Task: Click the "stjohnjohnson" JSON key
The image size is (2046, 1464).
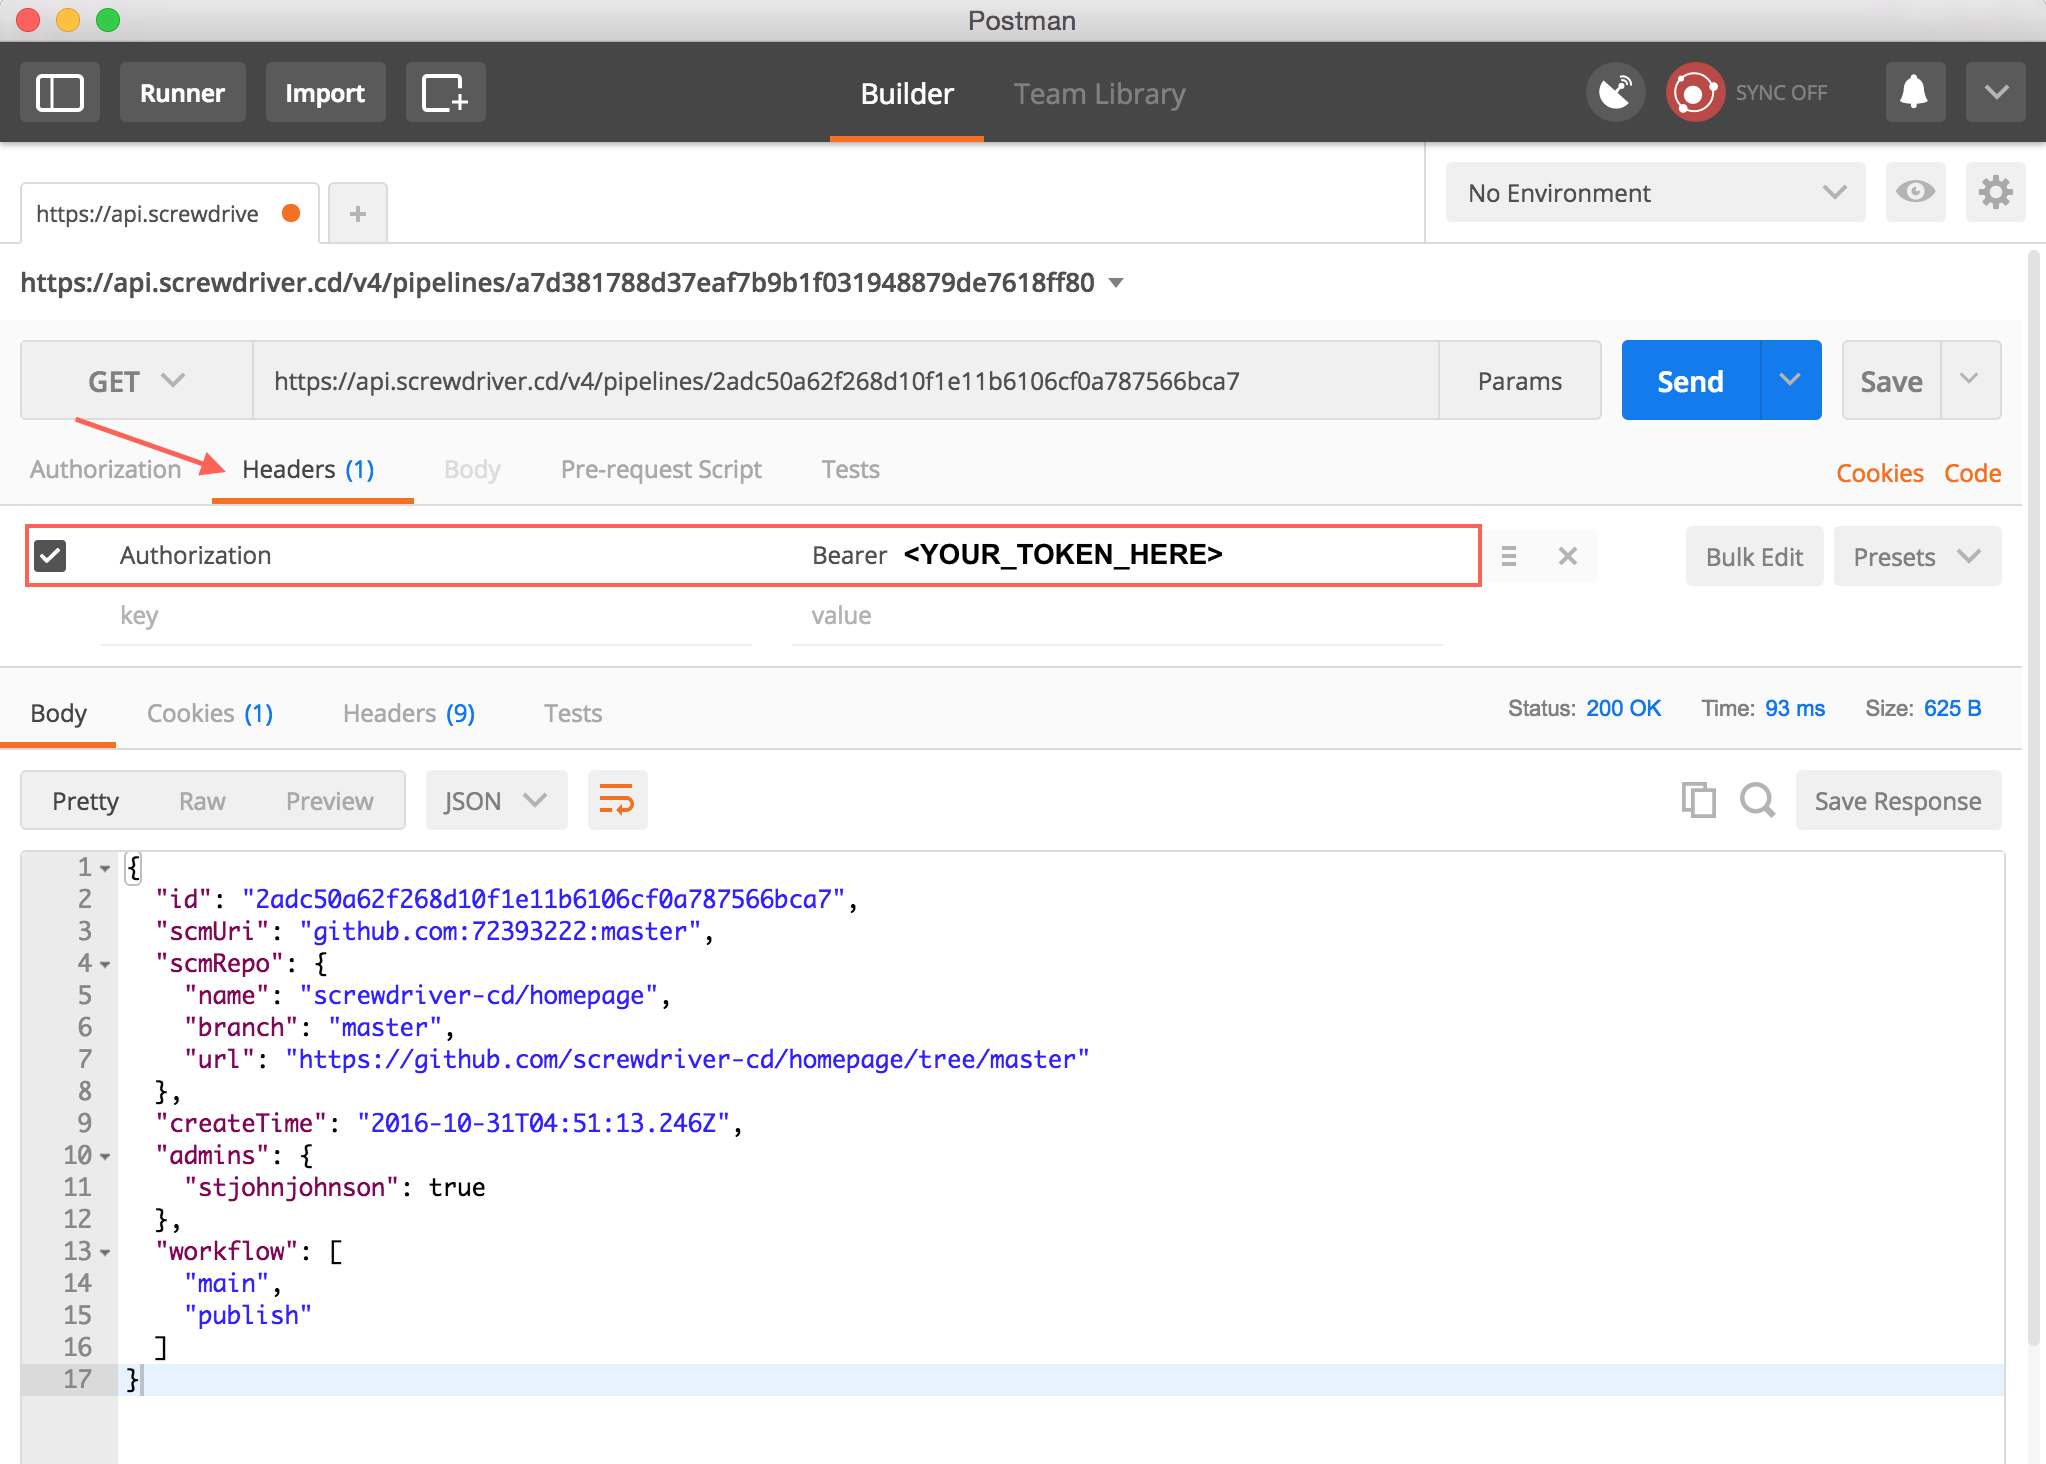Action: (x=291, y=1187)
